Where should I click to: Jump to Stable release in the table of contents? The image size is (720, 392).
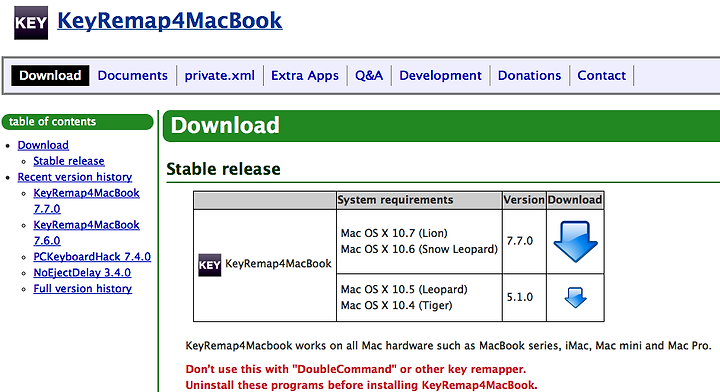pyautogui.click(x=69, y=161)
